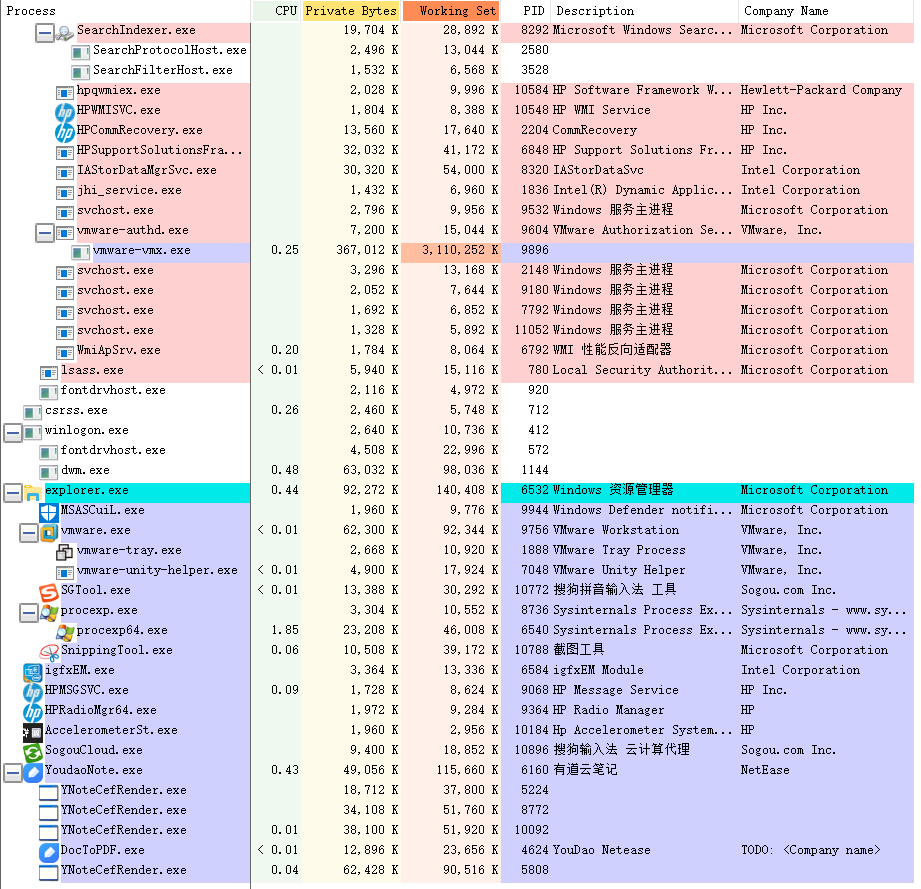Select the svchost.exe row with PID 11052
The height and width of the screenshot is (889, 921).
457,330
